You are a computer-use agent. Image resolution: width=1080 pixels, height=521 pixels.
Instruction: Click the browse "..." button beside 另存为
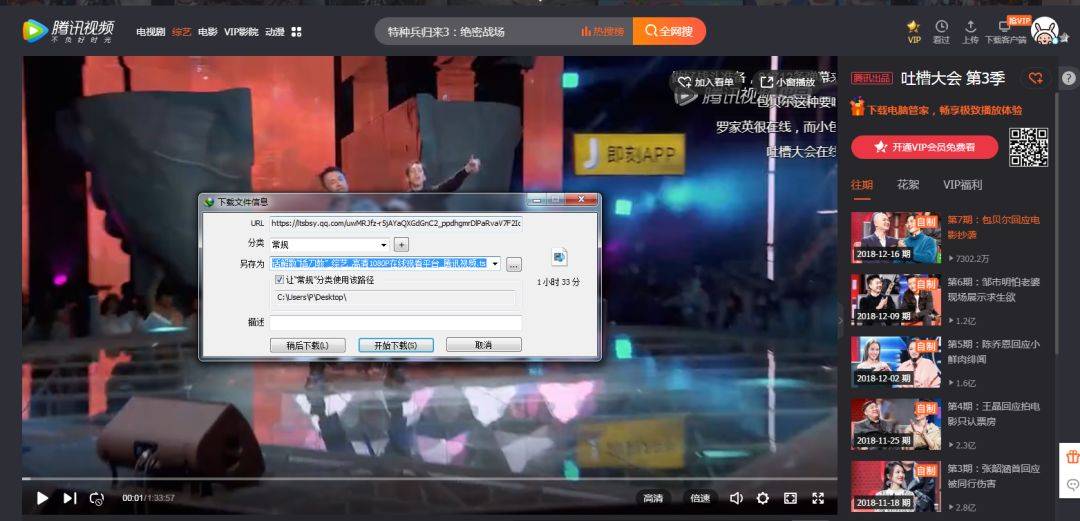click(x=514, y=264)
